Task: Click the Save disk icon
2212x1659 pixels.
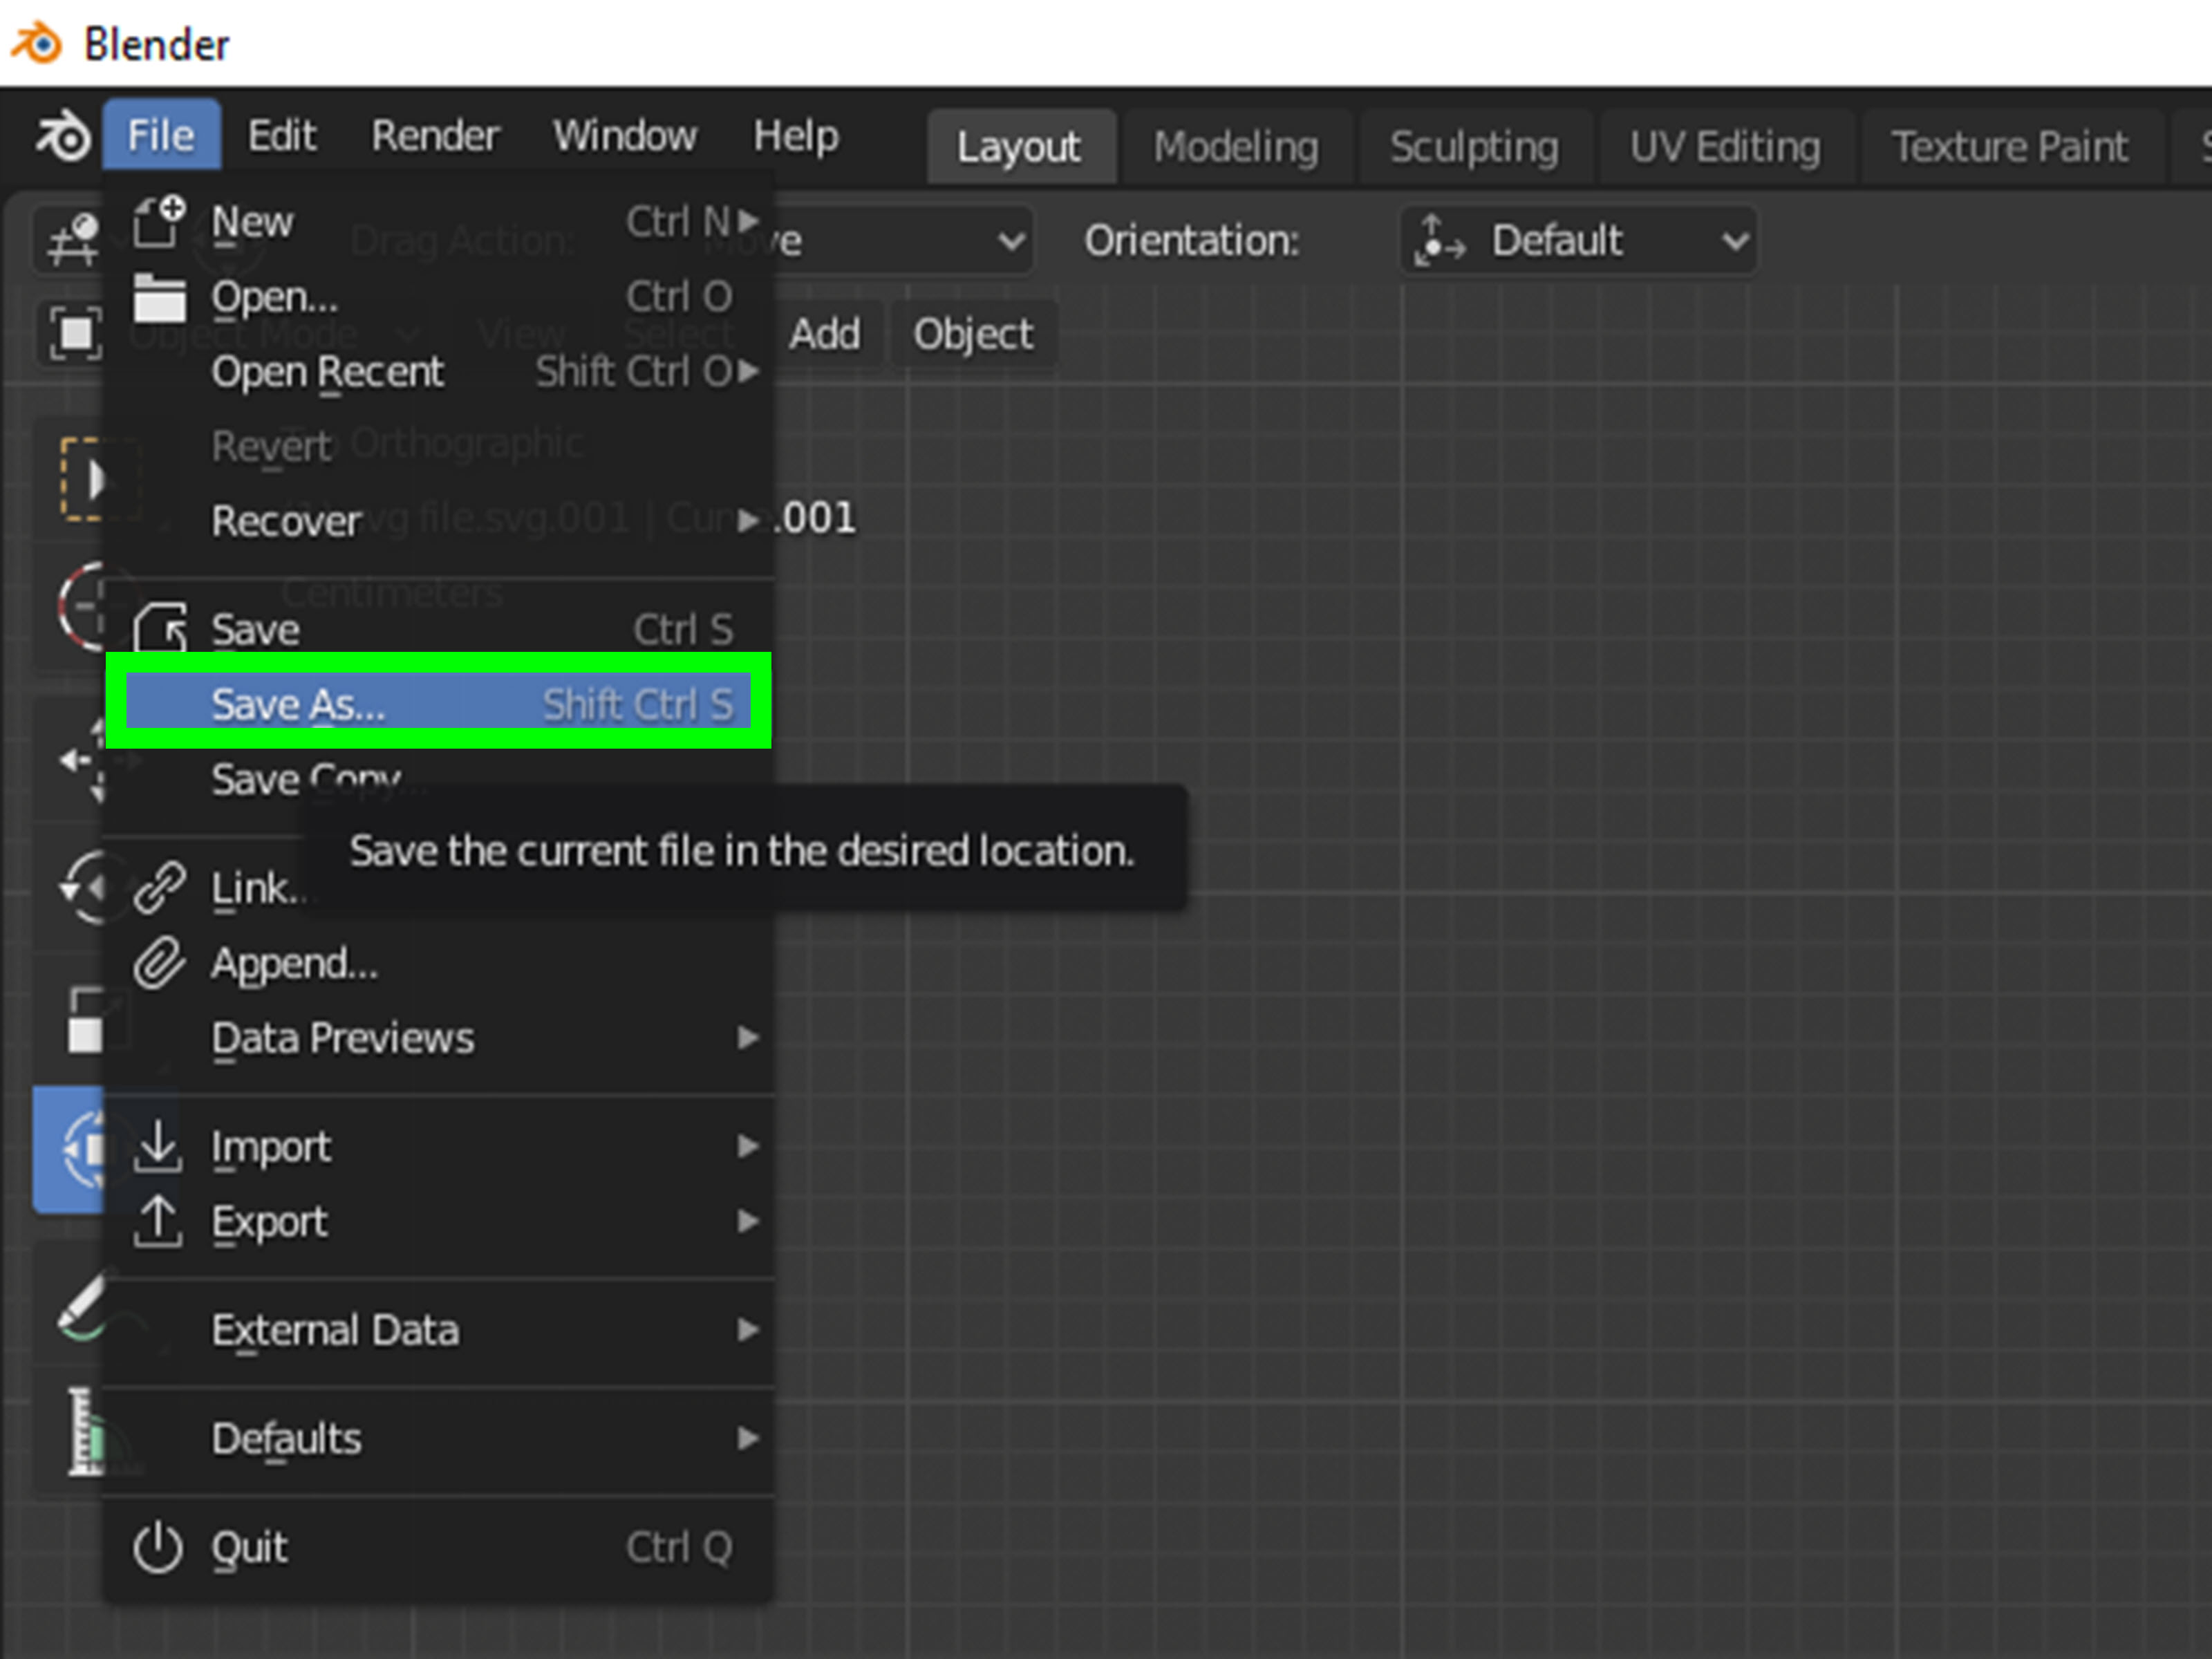Action: (x=160, y=628)
